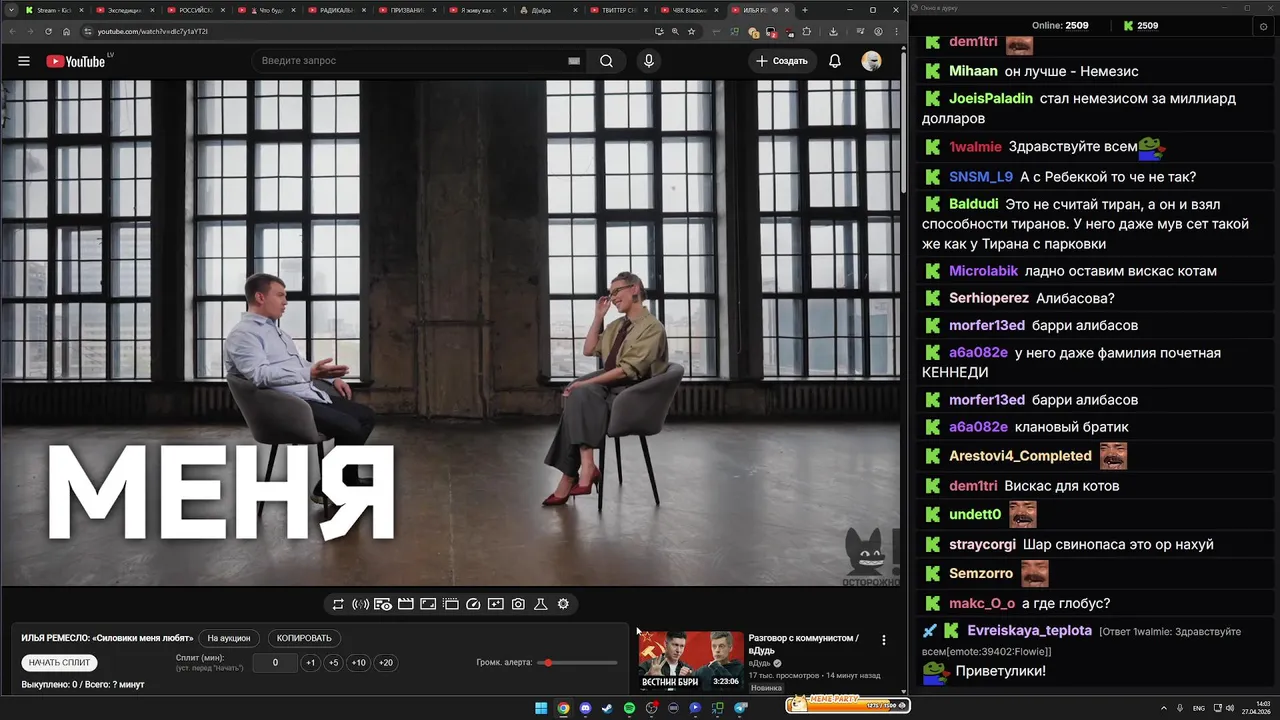
Task: Open Discord from the taskbar
Action: 585,708
